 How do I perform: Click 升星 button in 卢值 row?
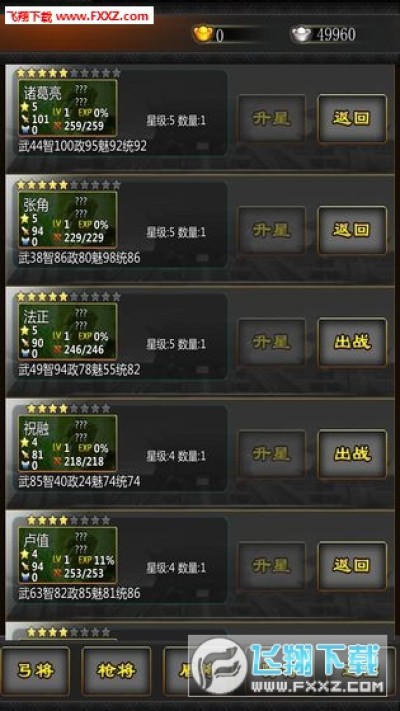(x=272, y=566)
